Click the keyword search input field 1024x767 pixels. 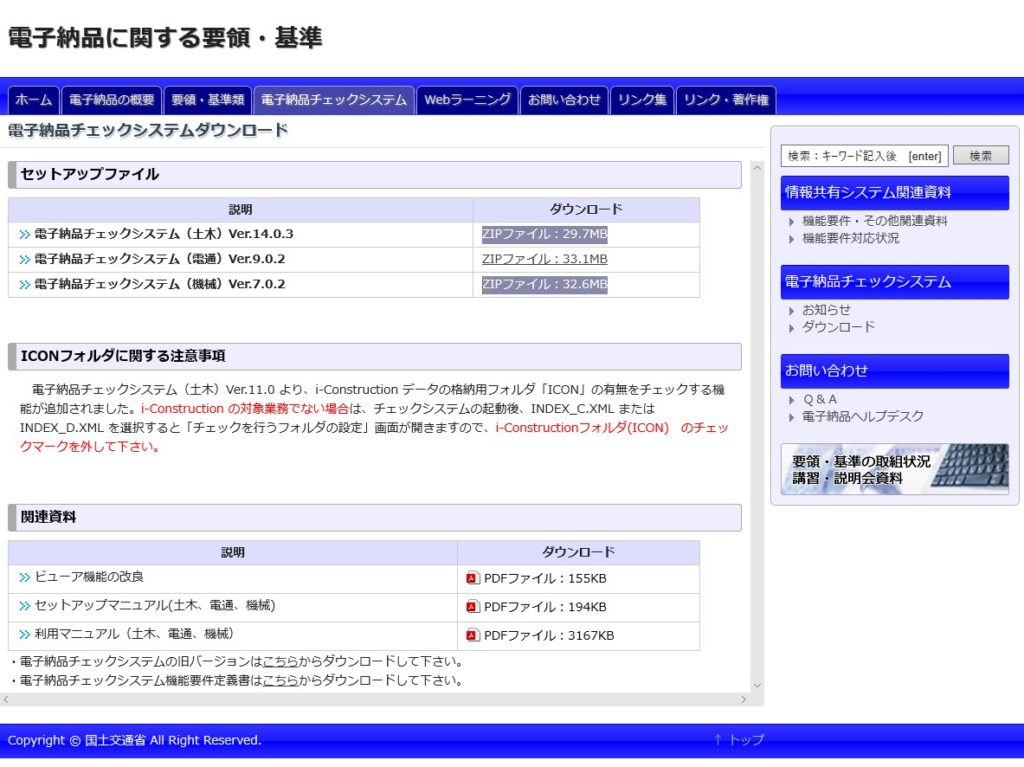(864, 156)
